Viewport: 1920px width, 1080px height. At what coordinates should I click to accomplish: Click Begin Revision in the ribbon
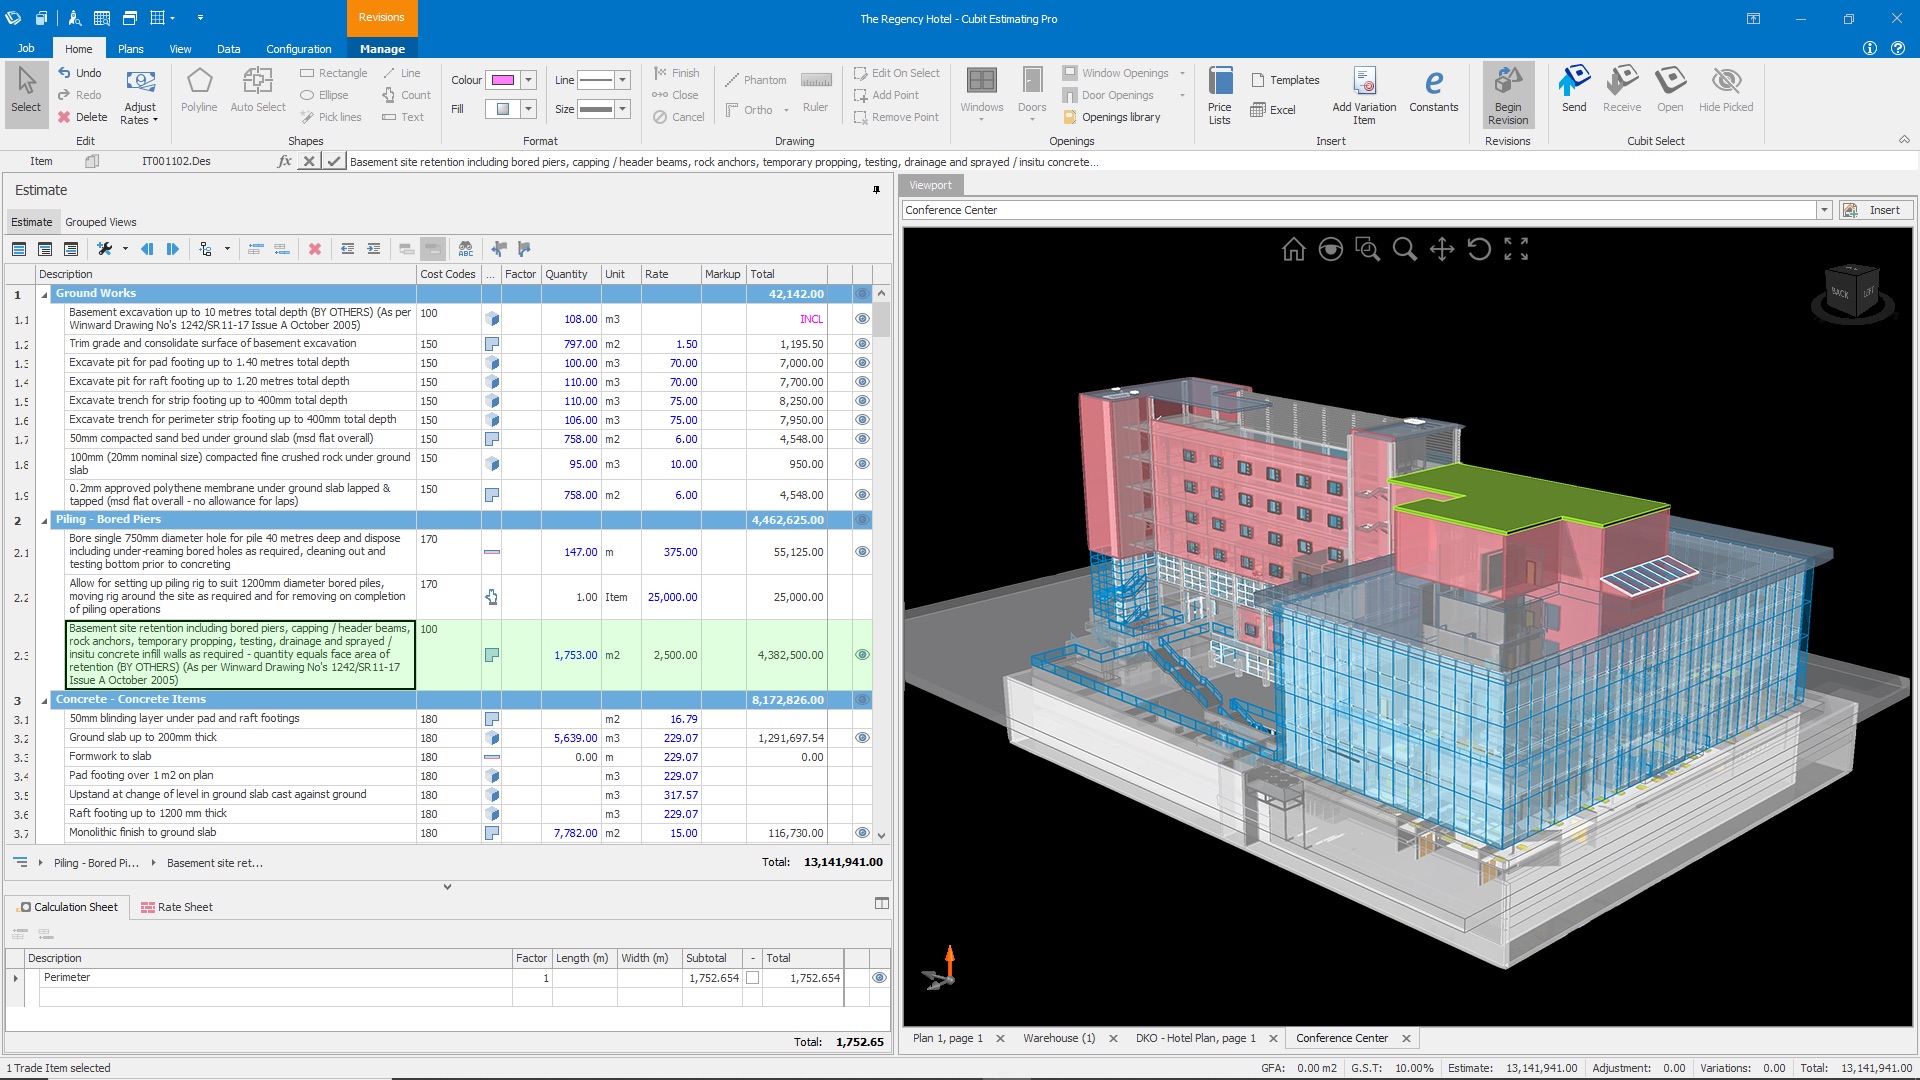pos(1507,95)
